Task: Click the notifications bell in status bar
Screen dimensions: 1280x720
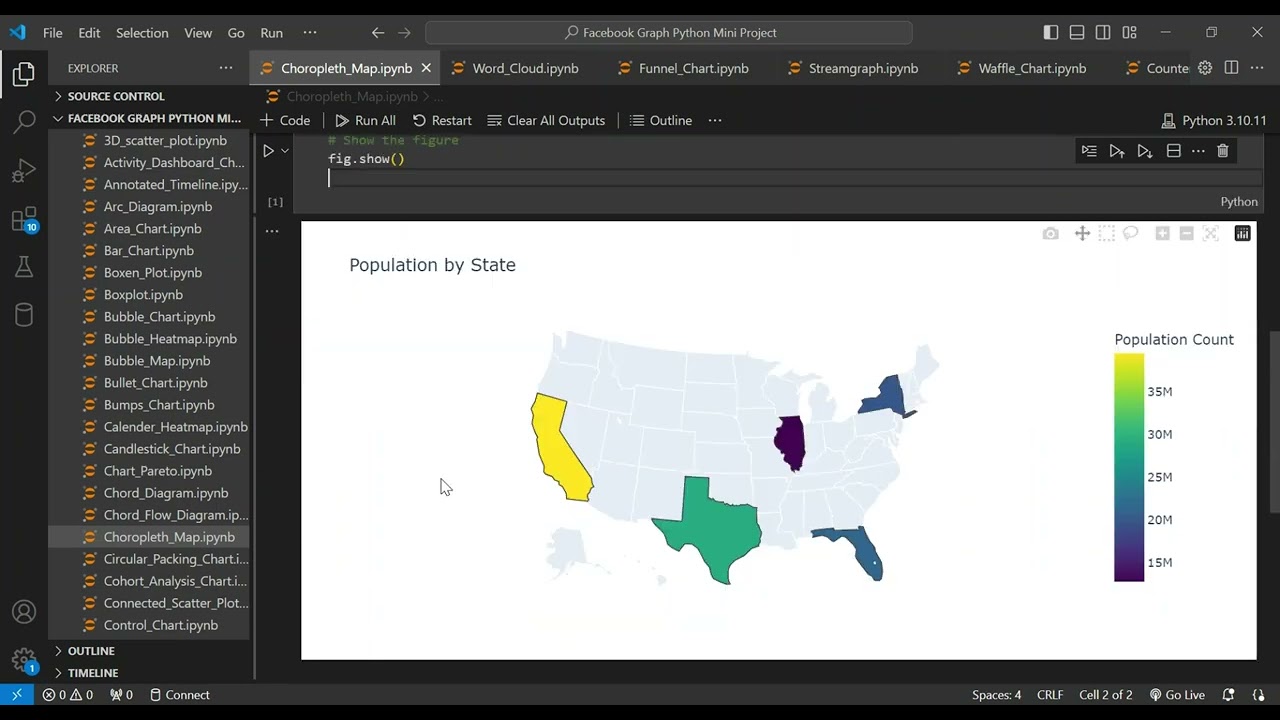Action: (x=1229, y=695)
